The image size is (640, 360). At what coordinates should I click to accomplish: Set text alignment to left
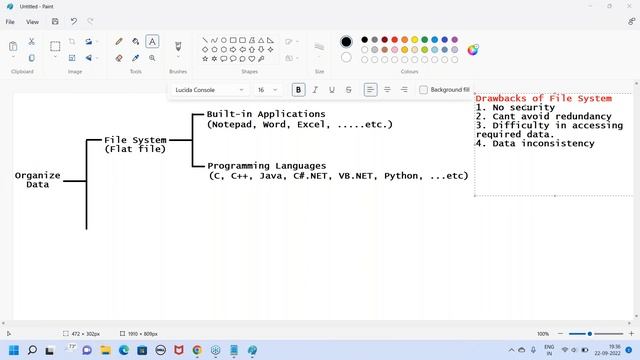coord(370,90)
